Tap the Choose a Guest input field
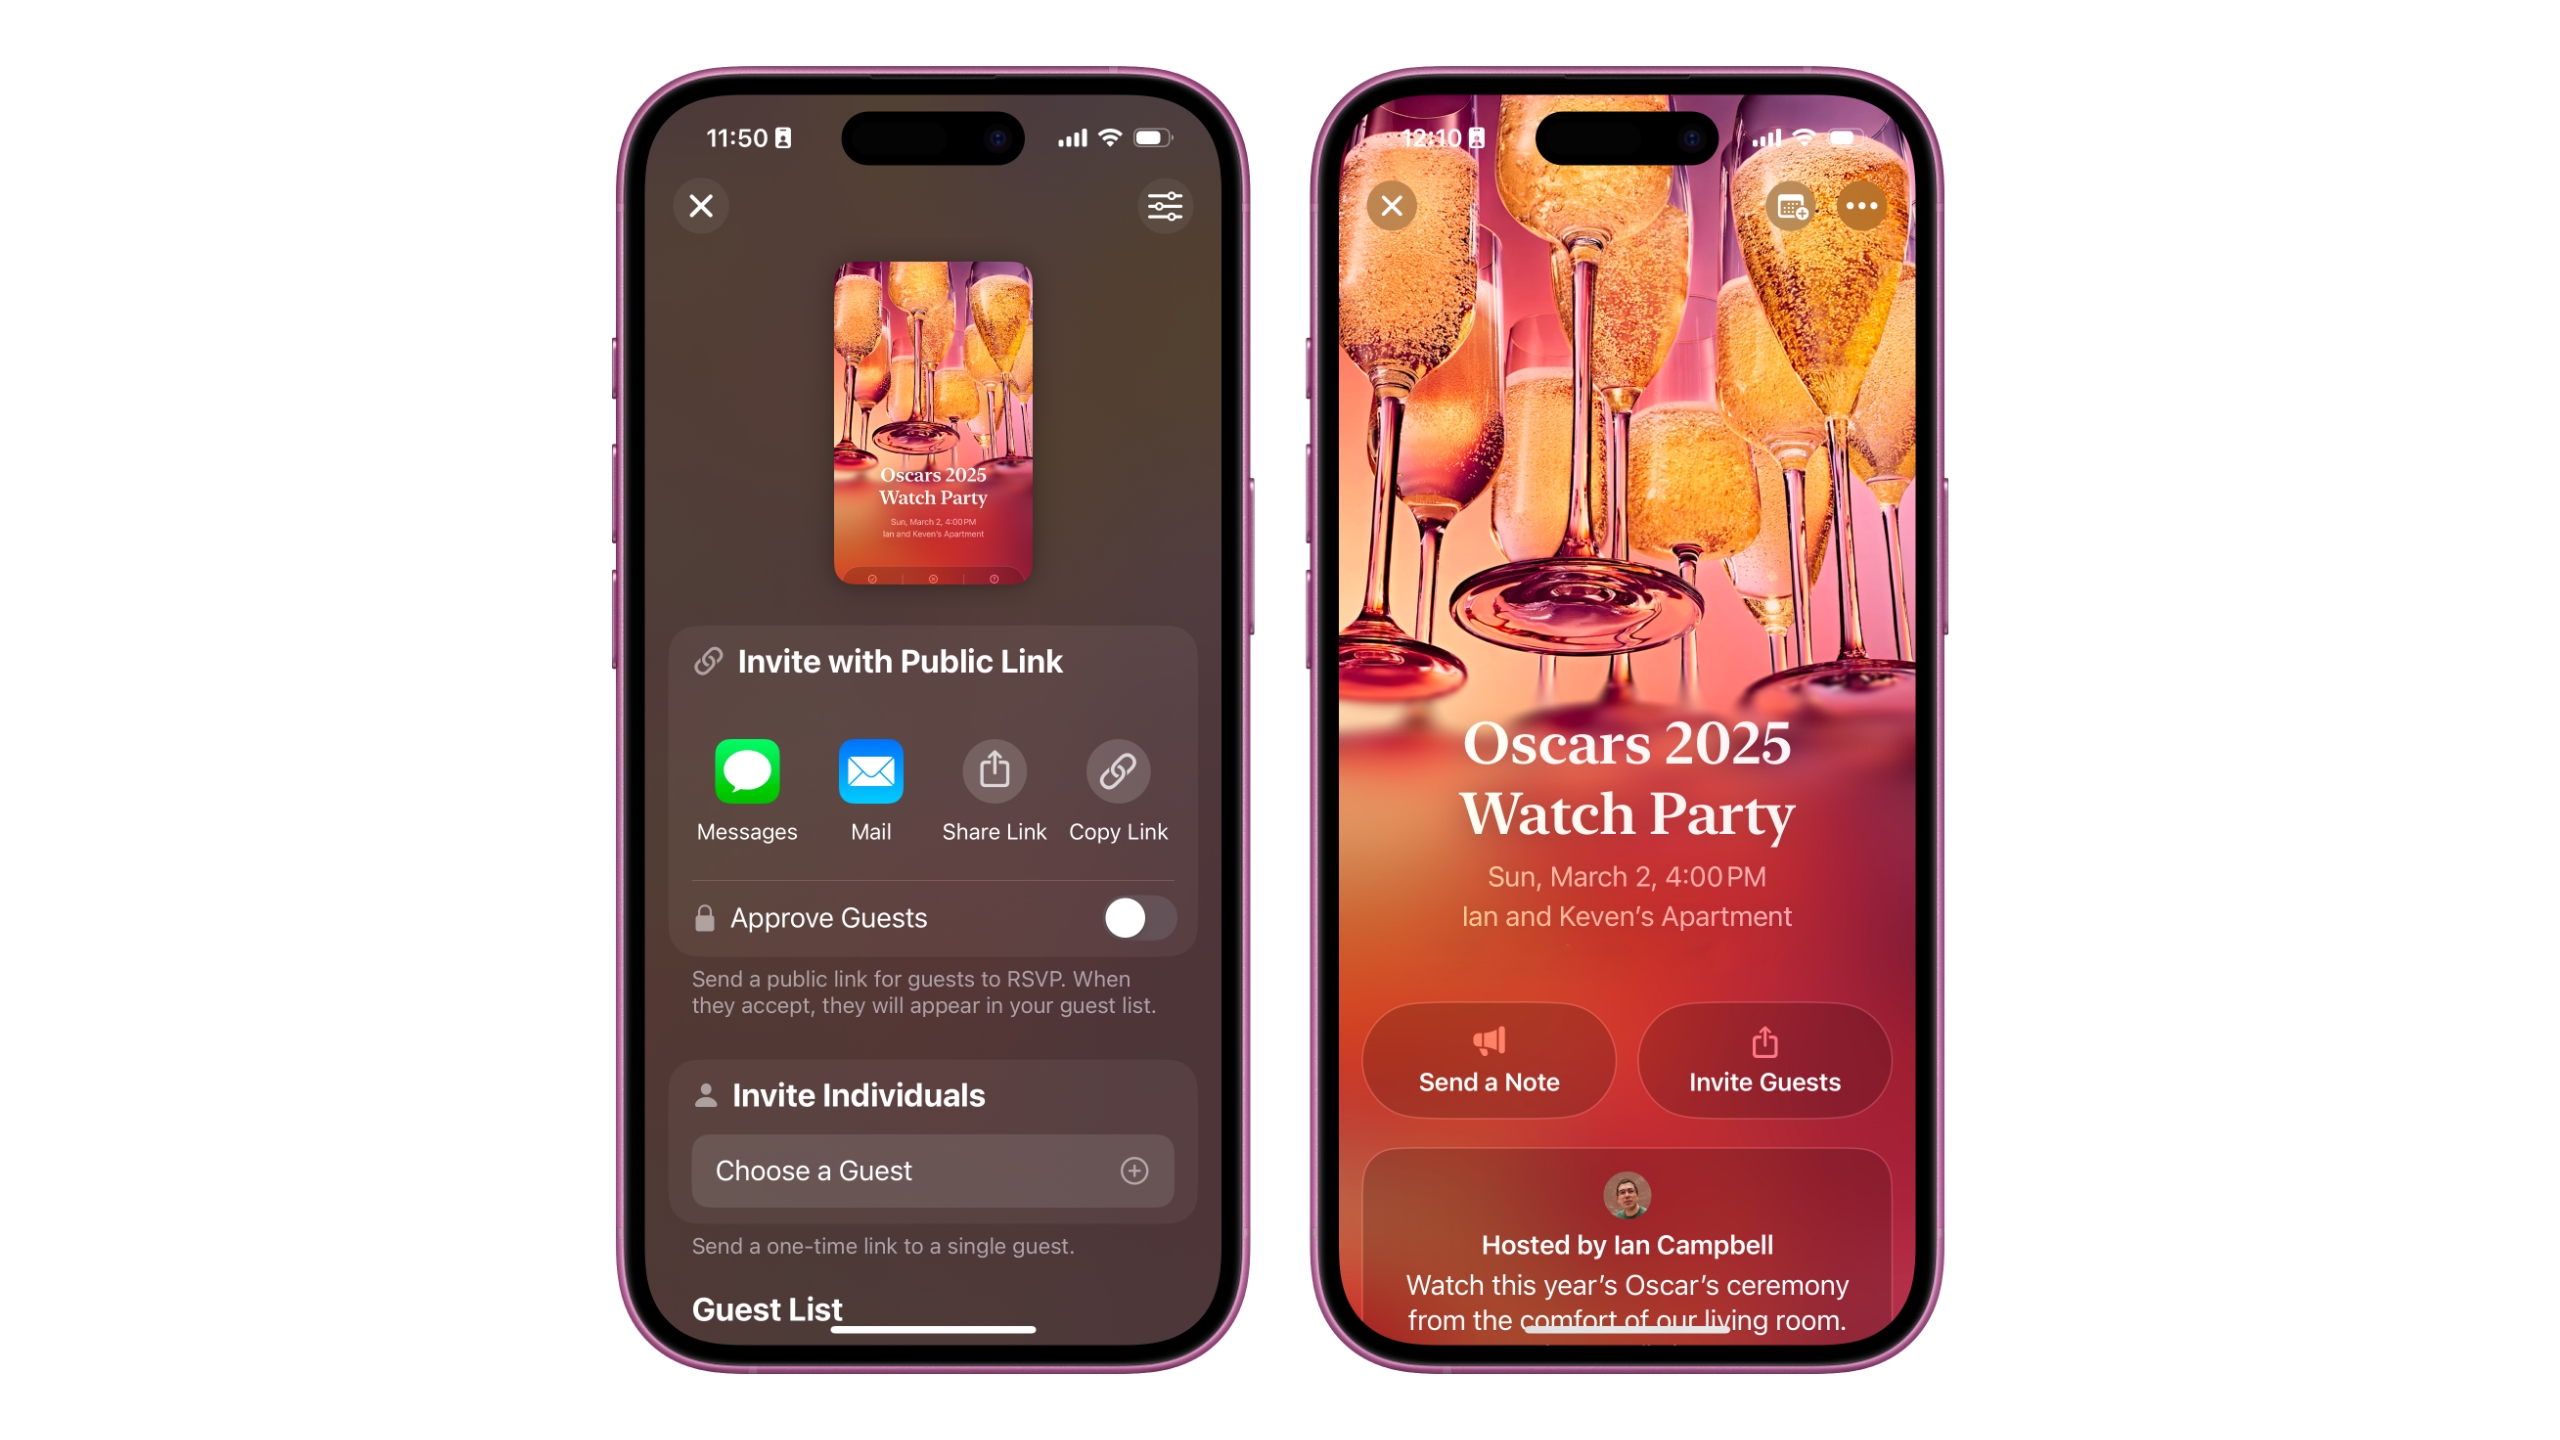Screen dimensions: 2560x1440 point(930,1171)
